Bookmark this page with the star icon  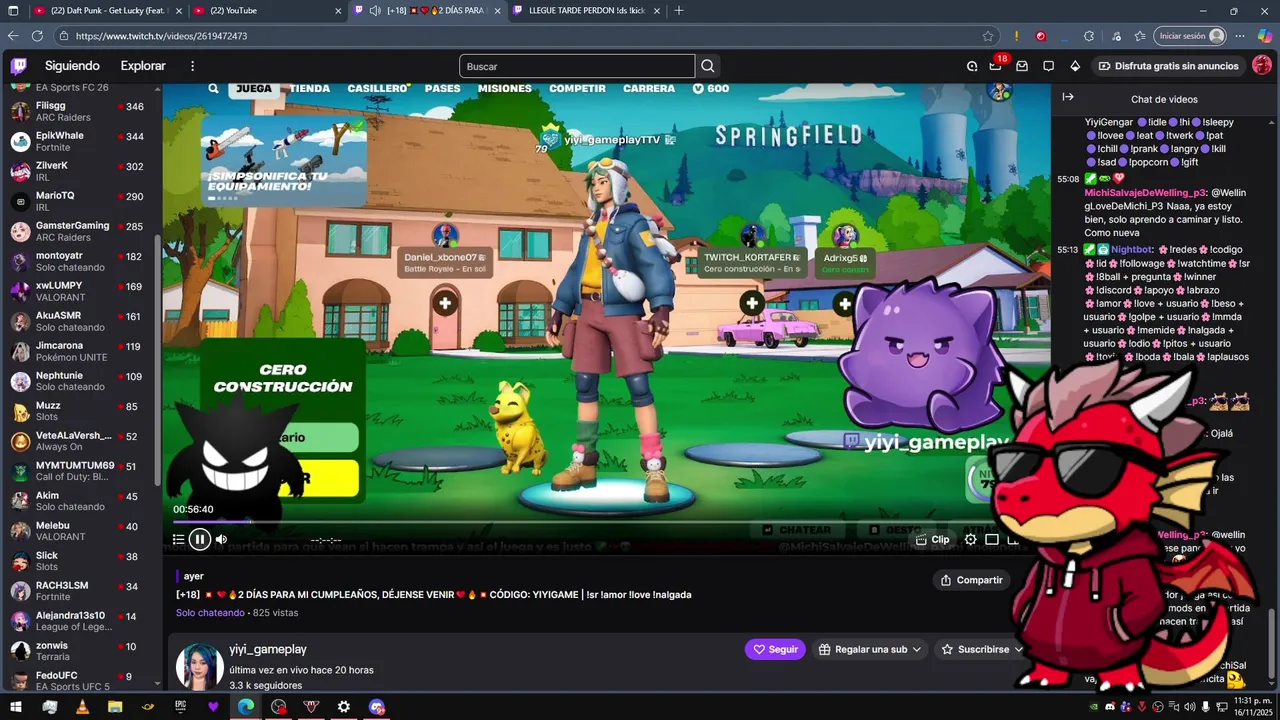(x=988, y=36)
